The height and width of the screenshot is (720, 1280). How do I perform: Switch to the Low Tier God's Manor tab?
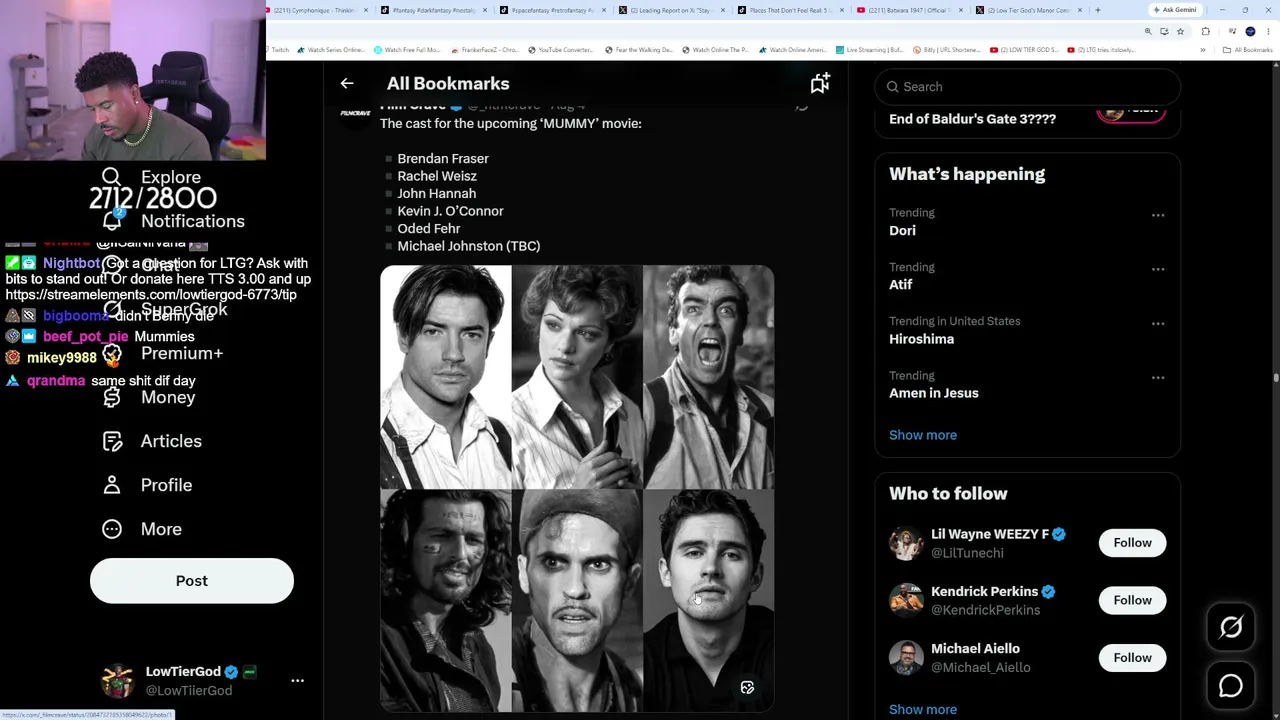coord(1028,10)
